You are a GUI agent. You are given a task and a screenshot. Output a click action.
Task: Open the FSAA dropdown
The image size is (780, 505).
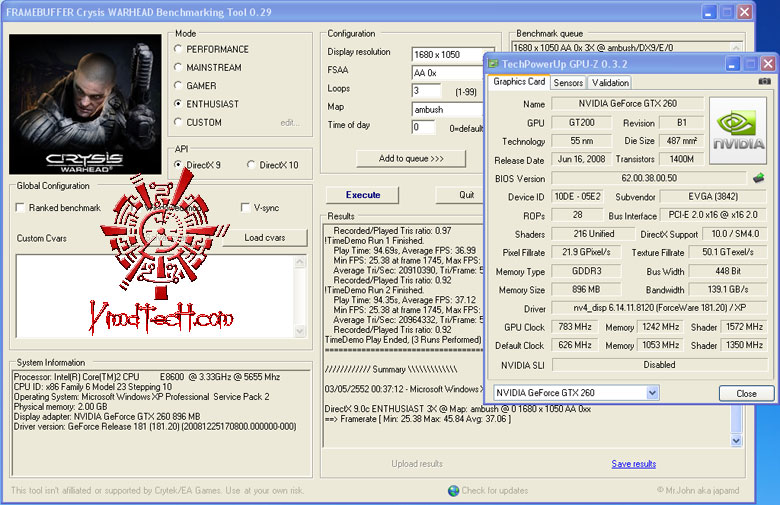click(x=448, y=73)
